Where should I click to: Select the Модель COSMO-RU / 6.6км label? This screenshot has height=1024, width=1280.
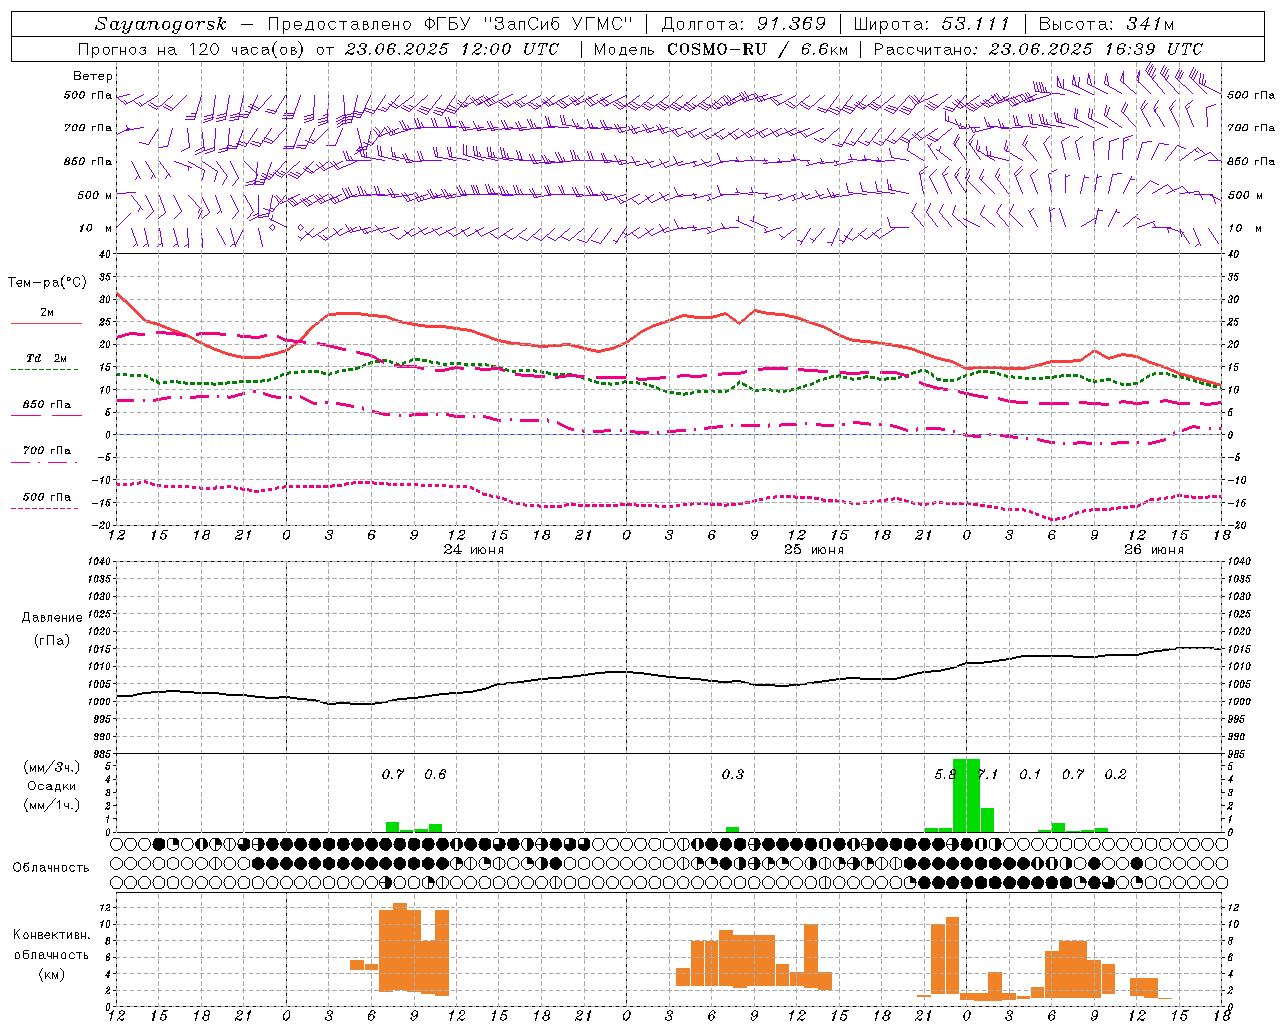(721, 49)
